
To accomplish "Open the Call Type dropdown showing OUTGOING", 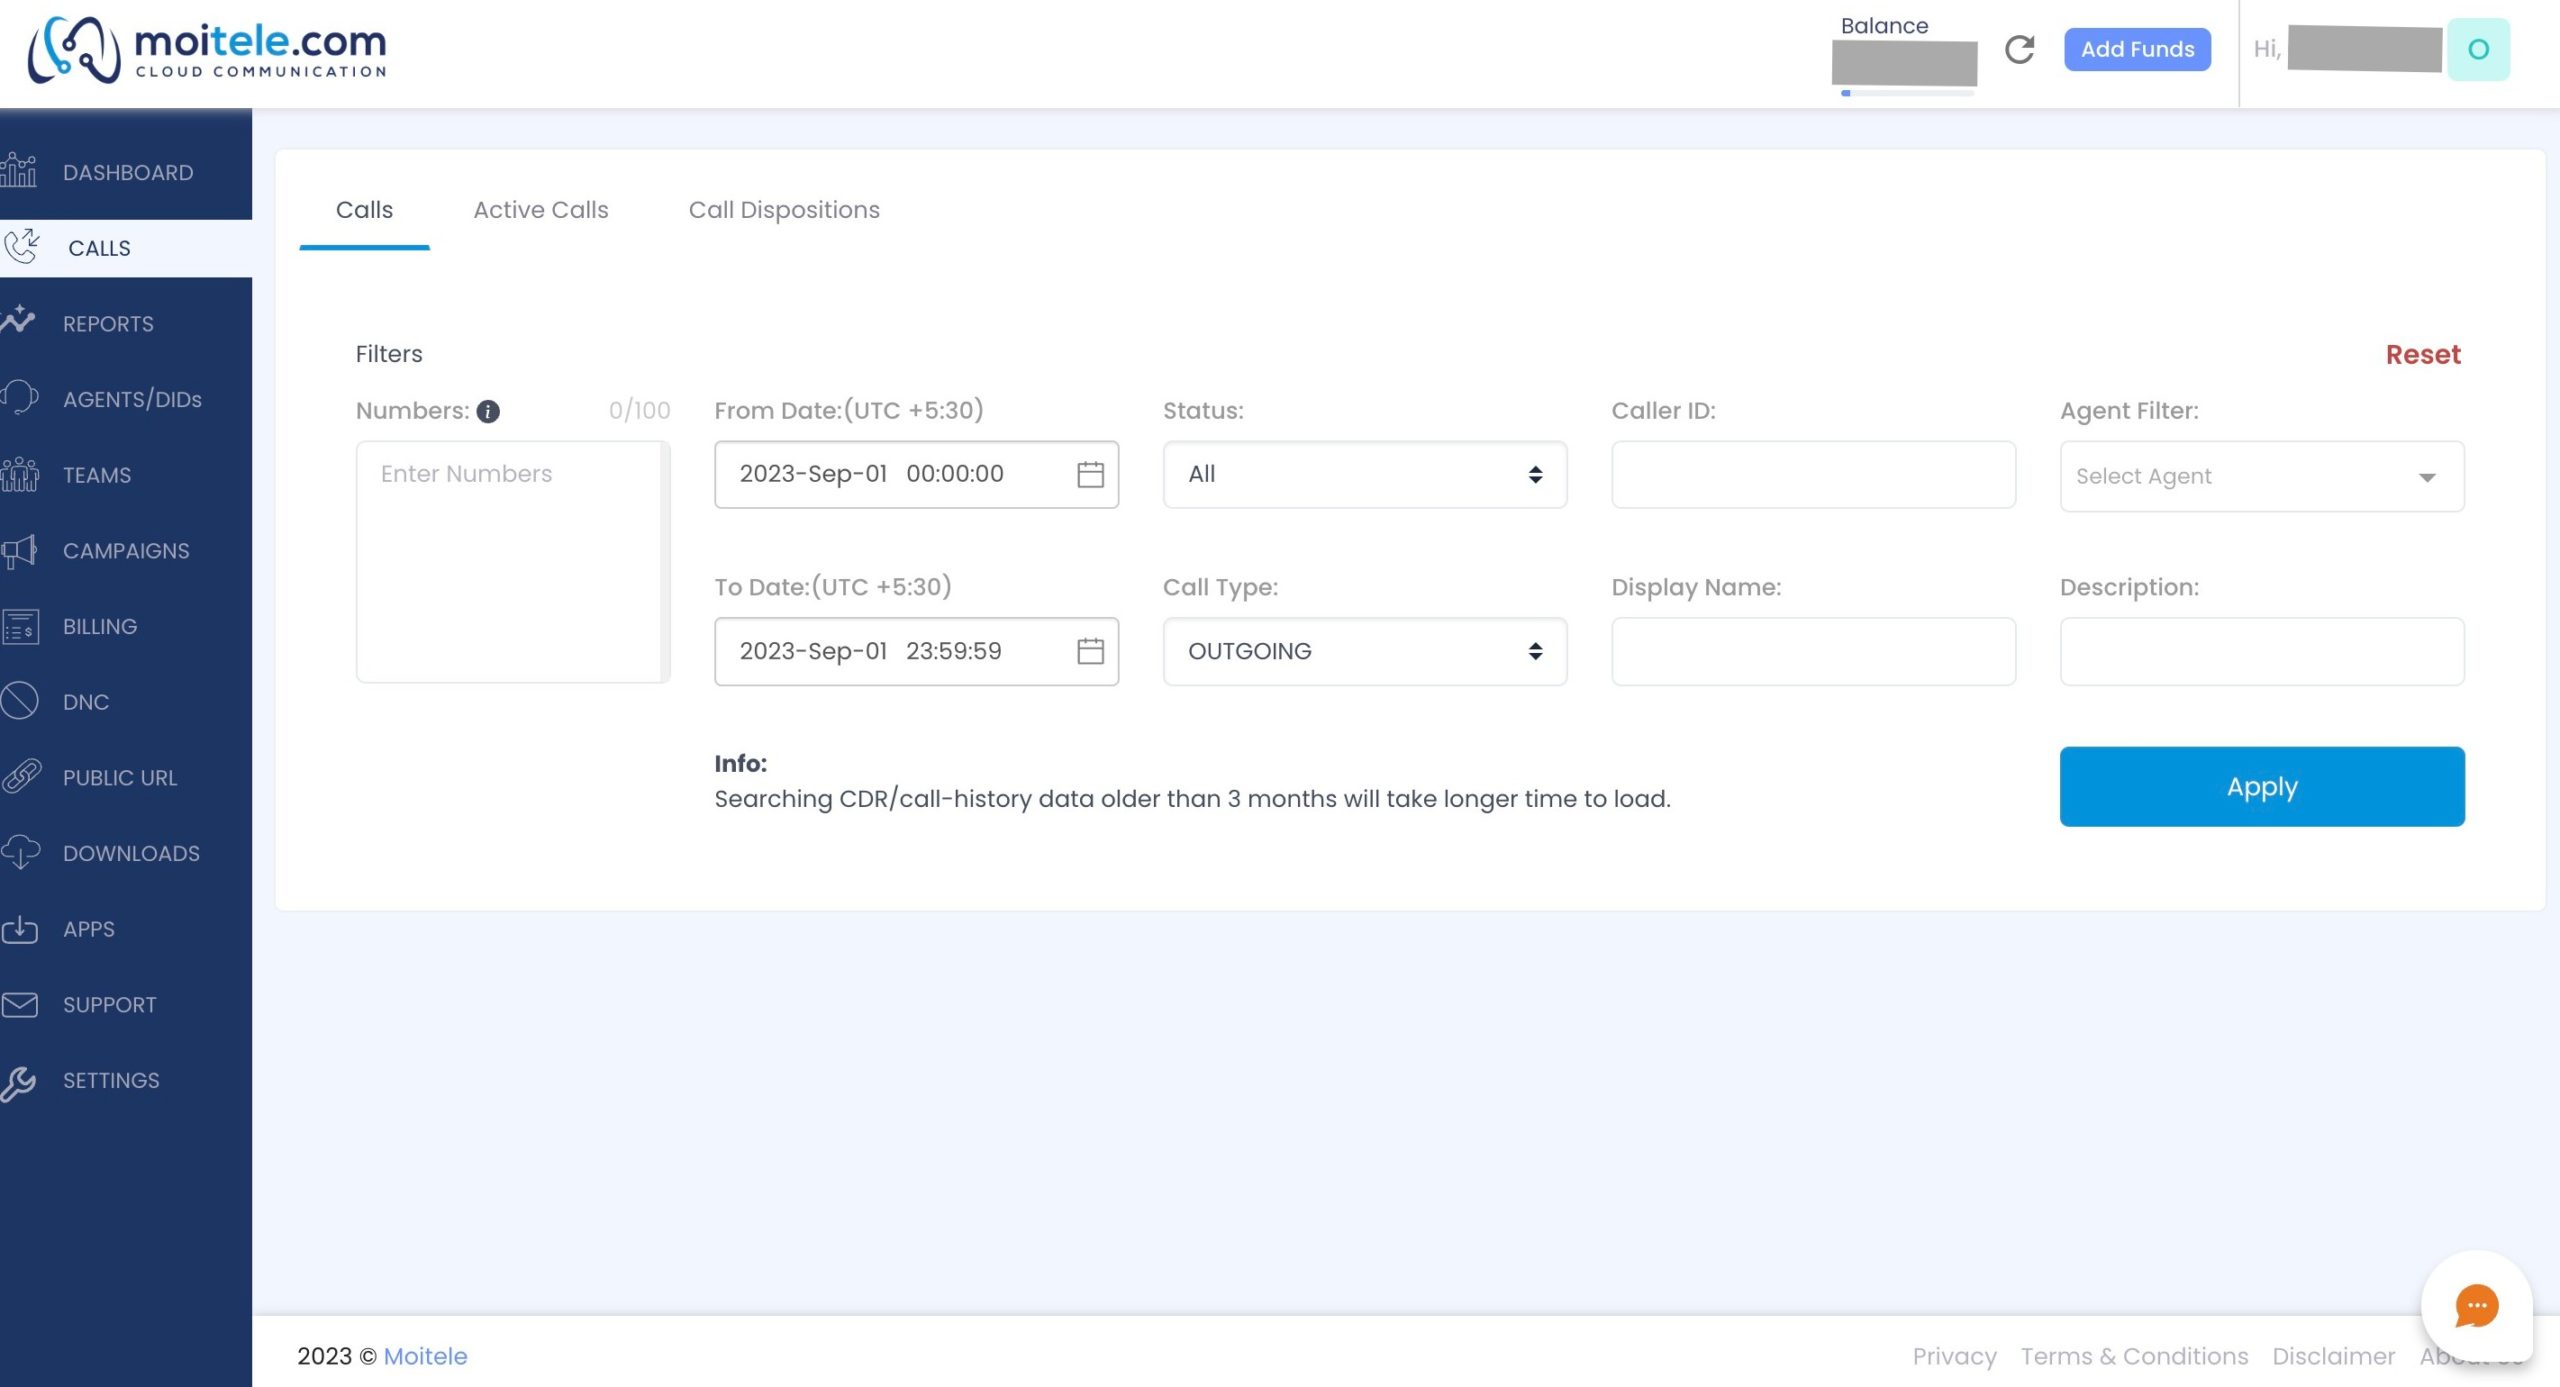I will click(1364, 651).
